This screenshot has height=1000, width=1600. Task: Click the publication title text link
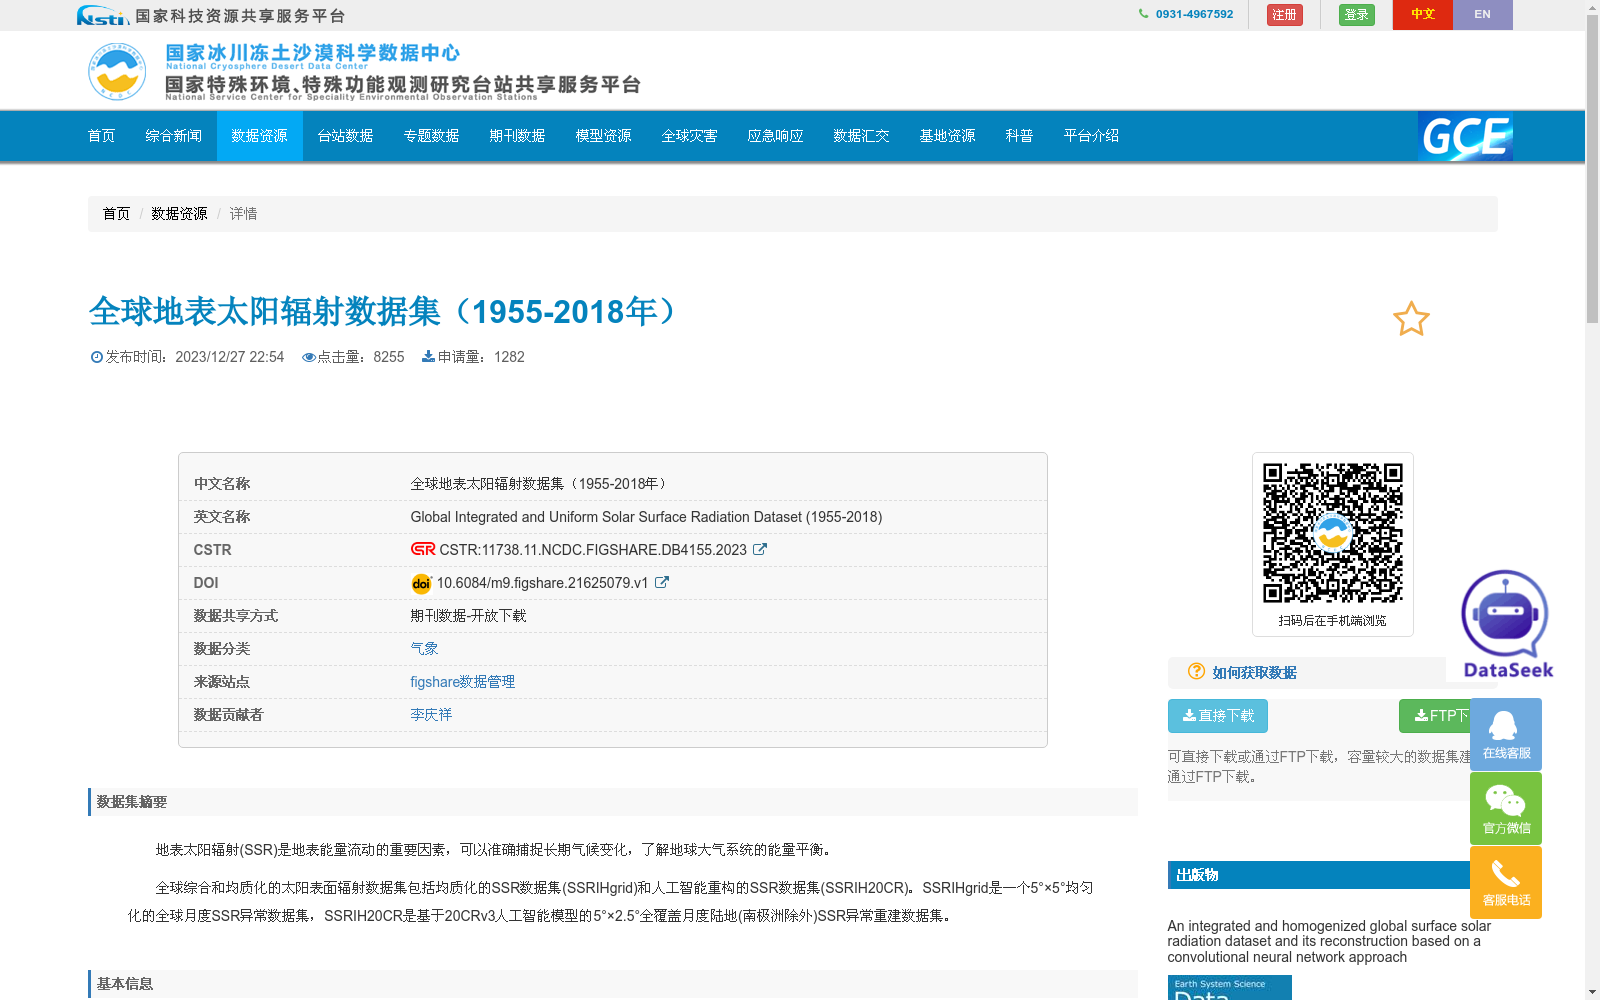(1329, 941)
